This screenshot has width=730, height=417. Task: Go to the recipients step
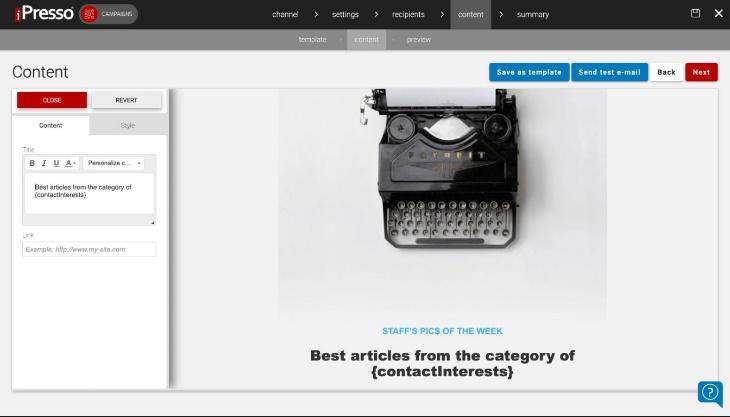click(408, 14)
